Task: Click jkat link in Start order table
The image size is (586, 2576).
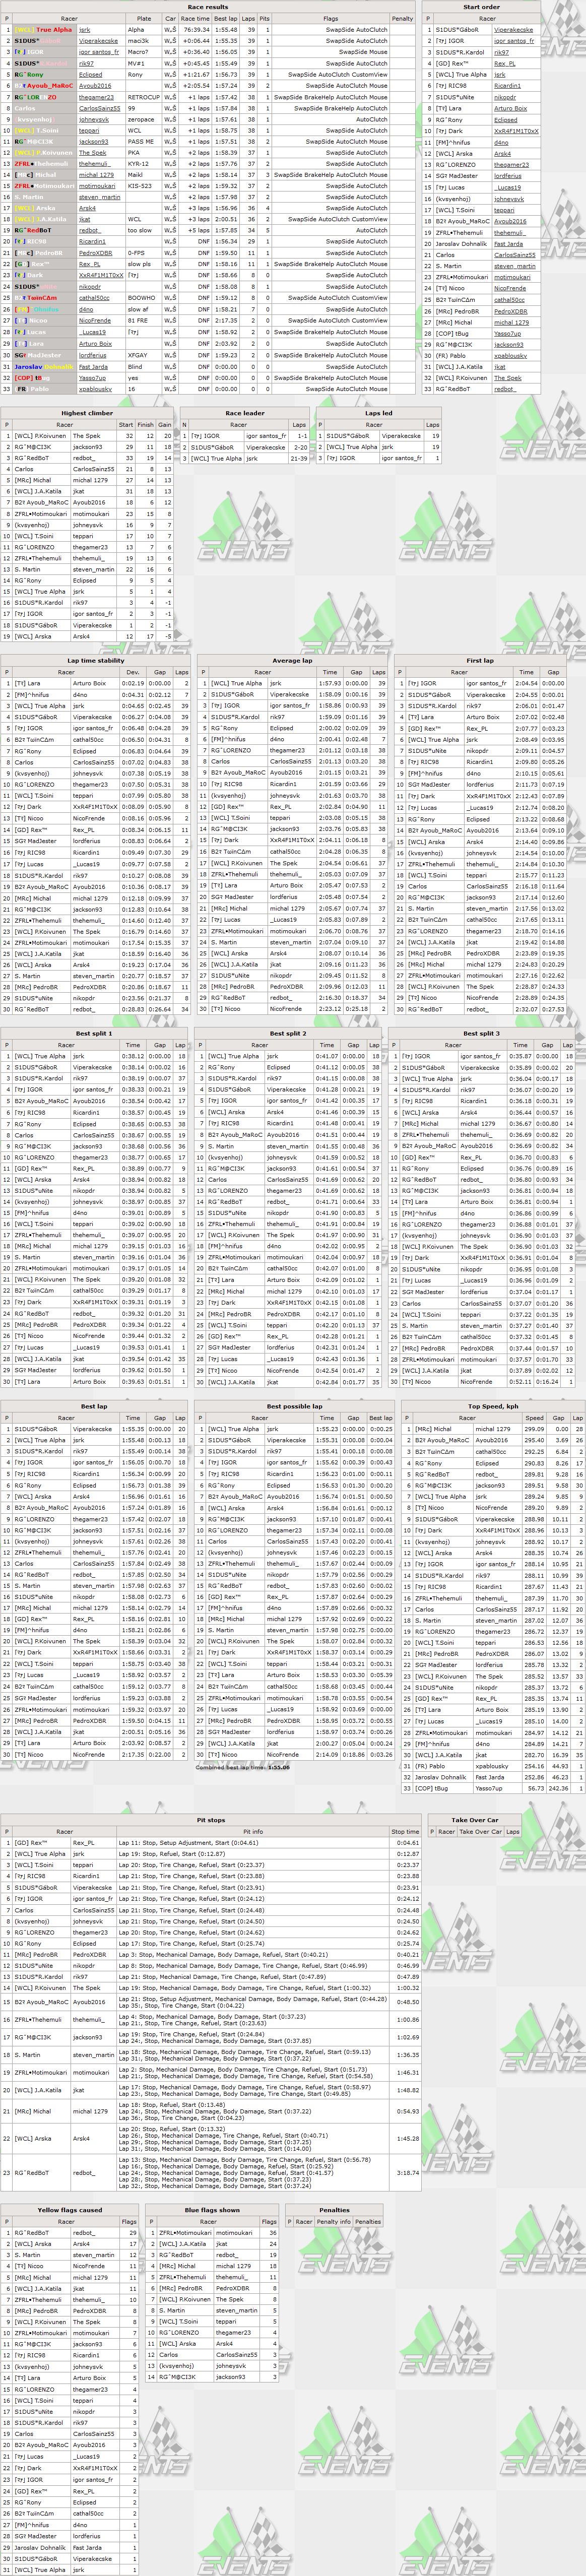Action: tap(500, 366)
